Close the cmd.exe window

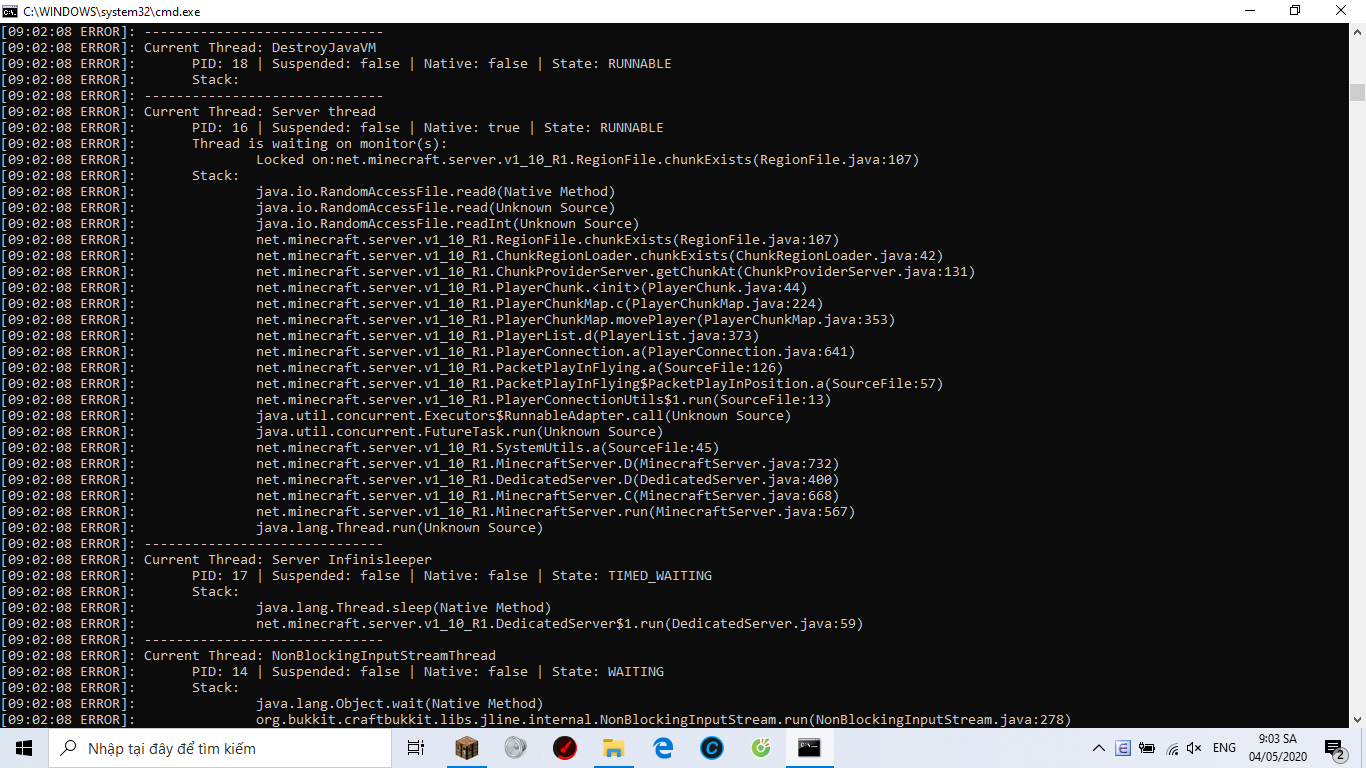(x=1342, y=11)
